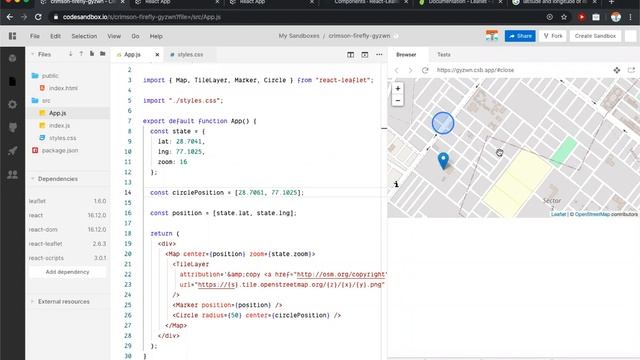This screenshot has height=360, width=640.
Task: Open the Edit menu
Action: (x=56, y=36)
